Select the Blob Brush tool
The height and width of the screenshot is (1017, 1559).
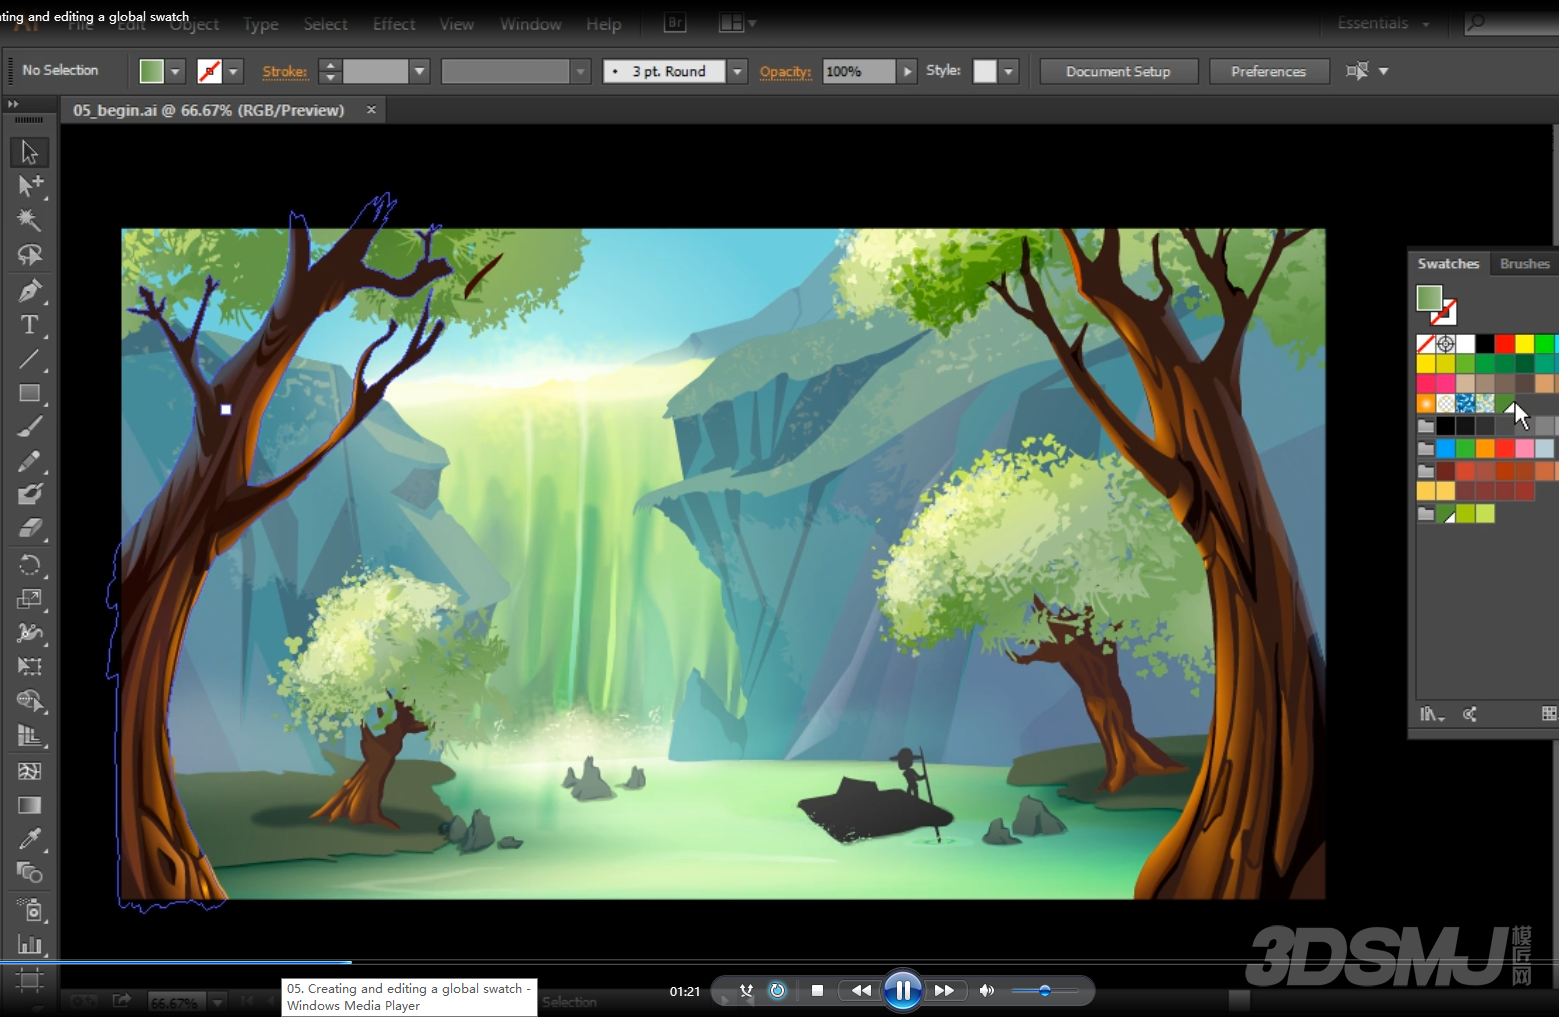click(29, 494)
